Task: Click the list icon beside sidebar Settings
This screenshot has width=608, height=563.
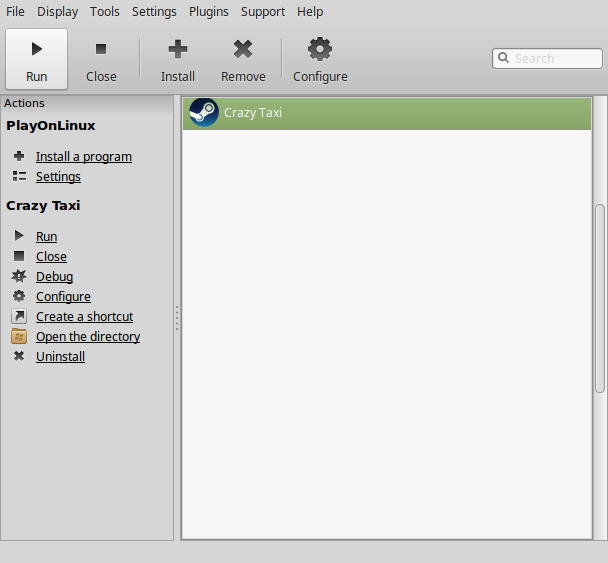Action: click(19, 176)
